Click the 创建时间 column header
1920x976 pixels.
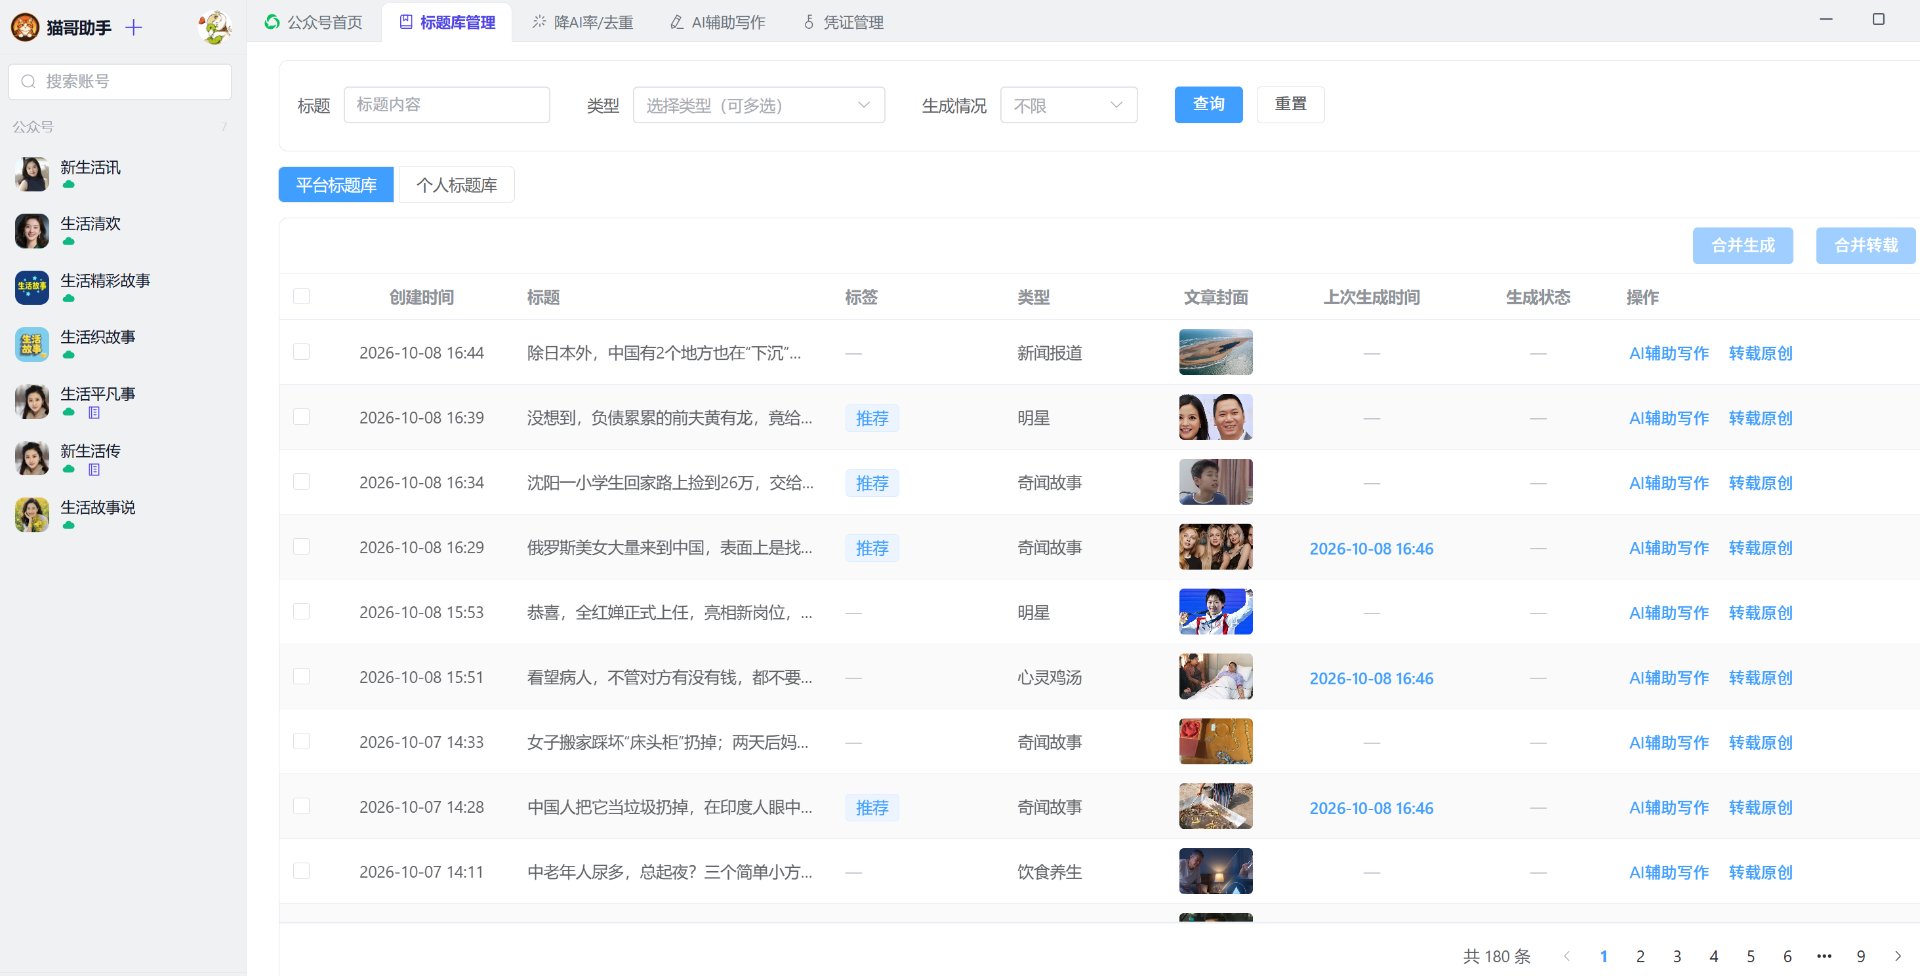pyautogui.click(x=421, y=297)
